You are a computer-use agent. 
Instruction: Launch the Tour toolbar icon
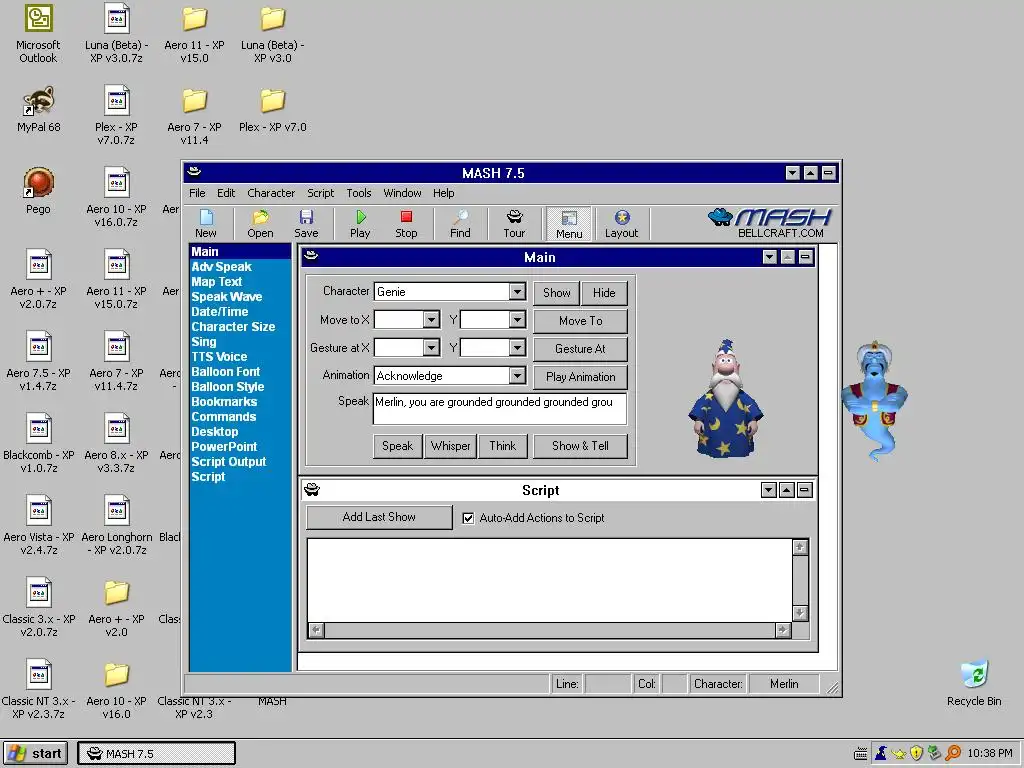514,223
